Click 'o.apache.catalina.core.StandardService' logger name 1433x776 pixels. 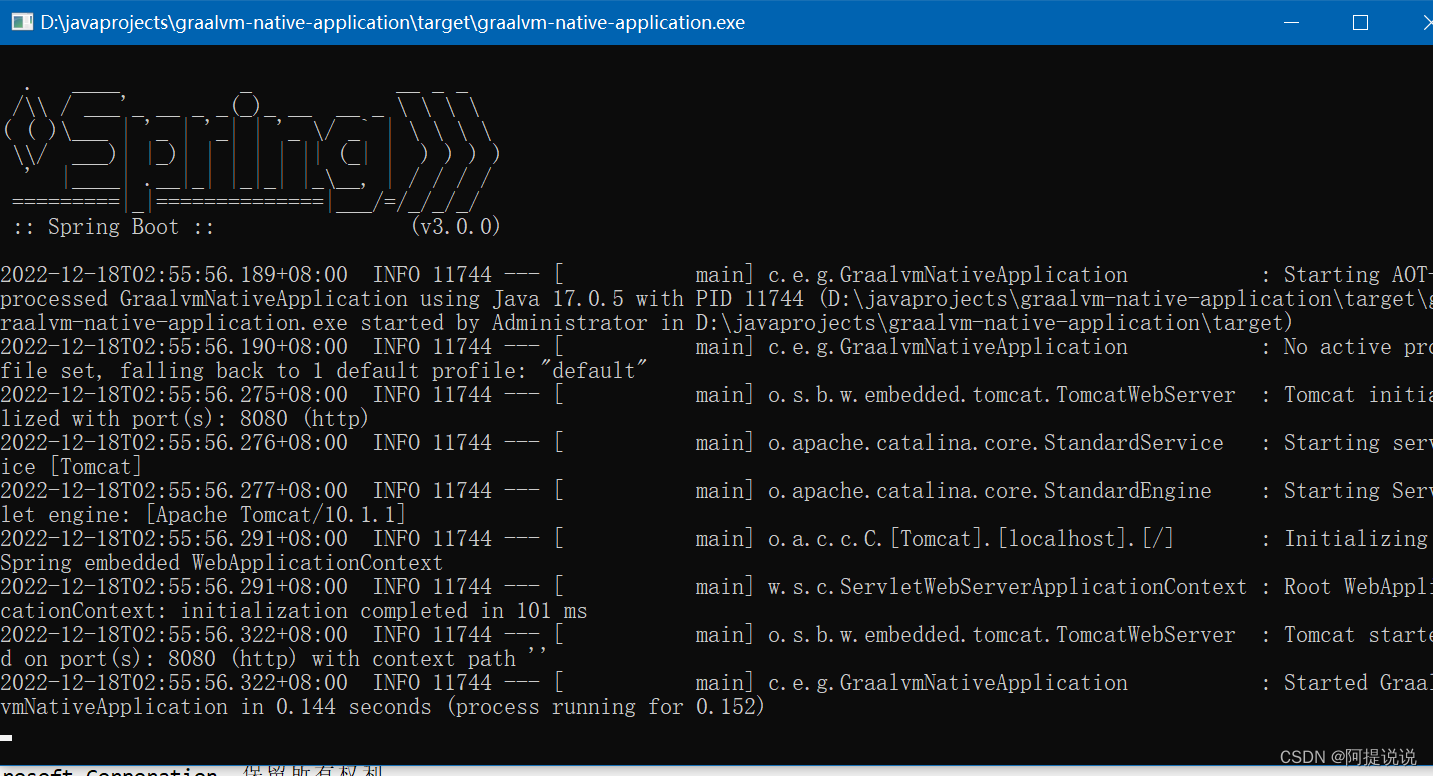996,443
